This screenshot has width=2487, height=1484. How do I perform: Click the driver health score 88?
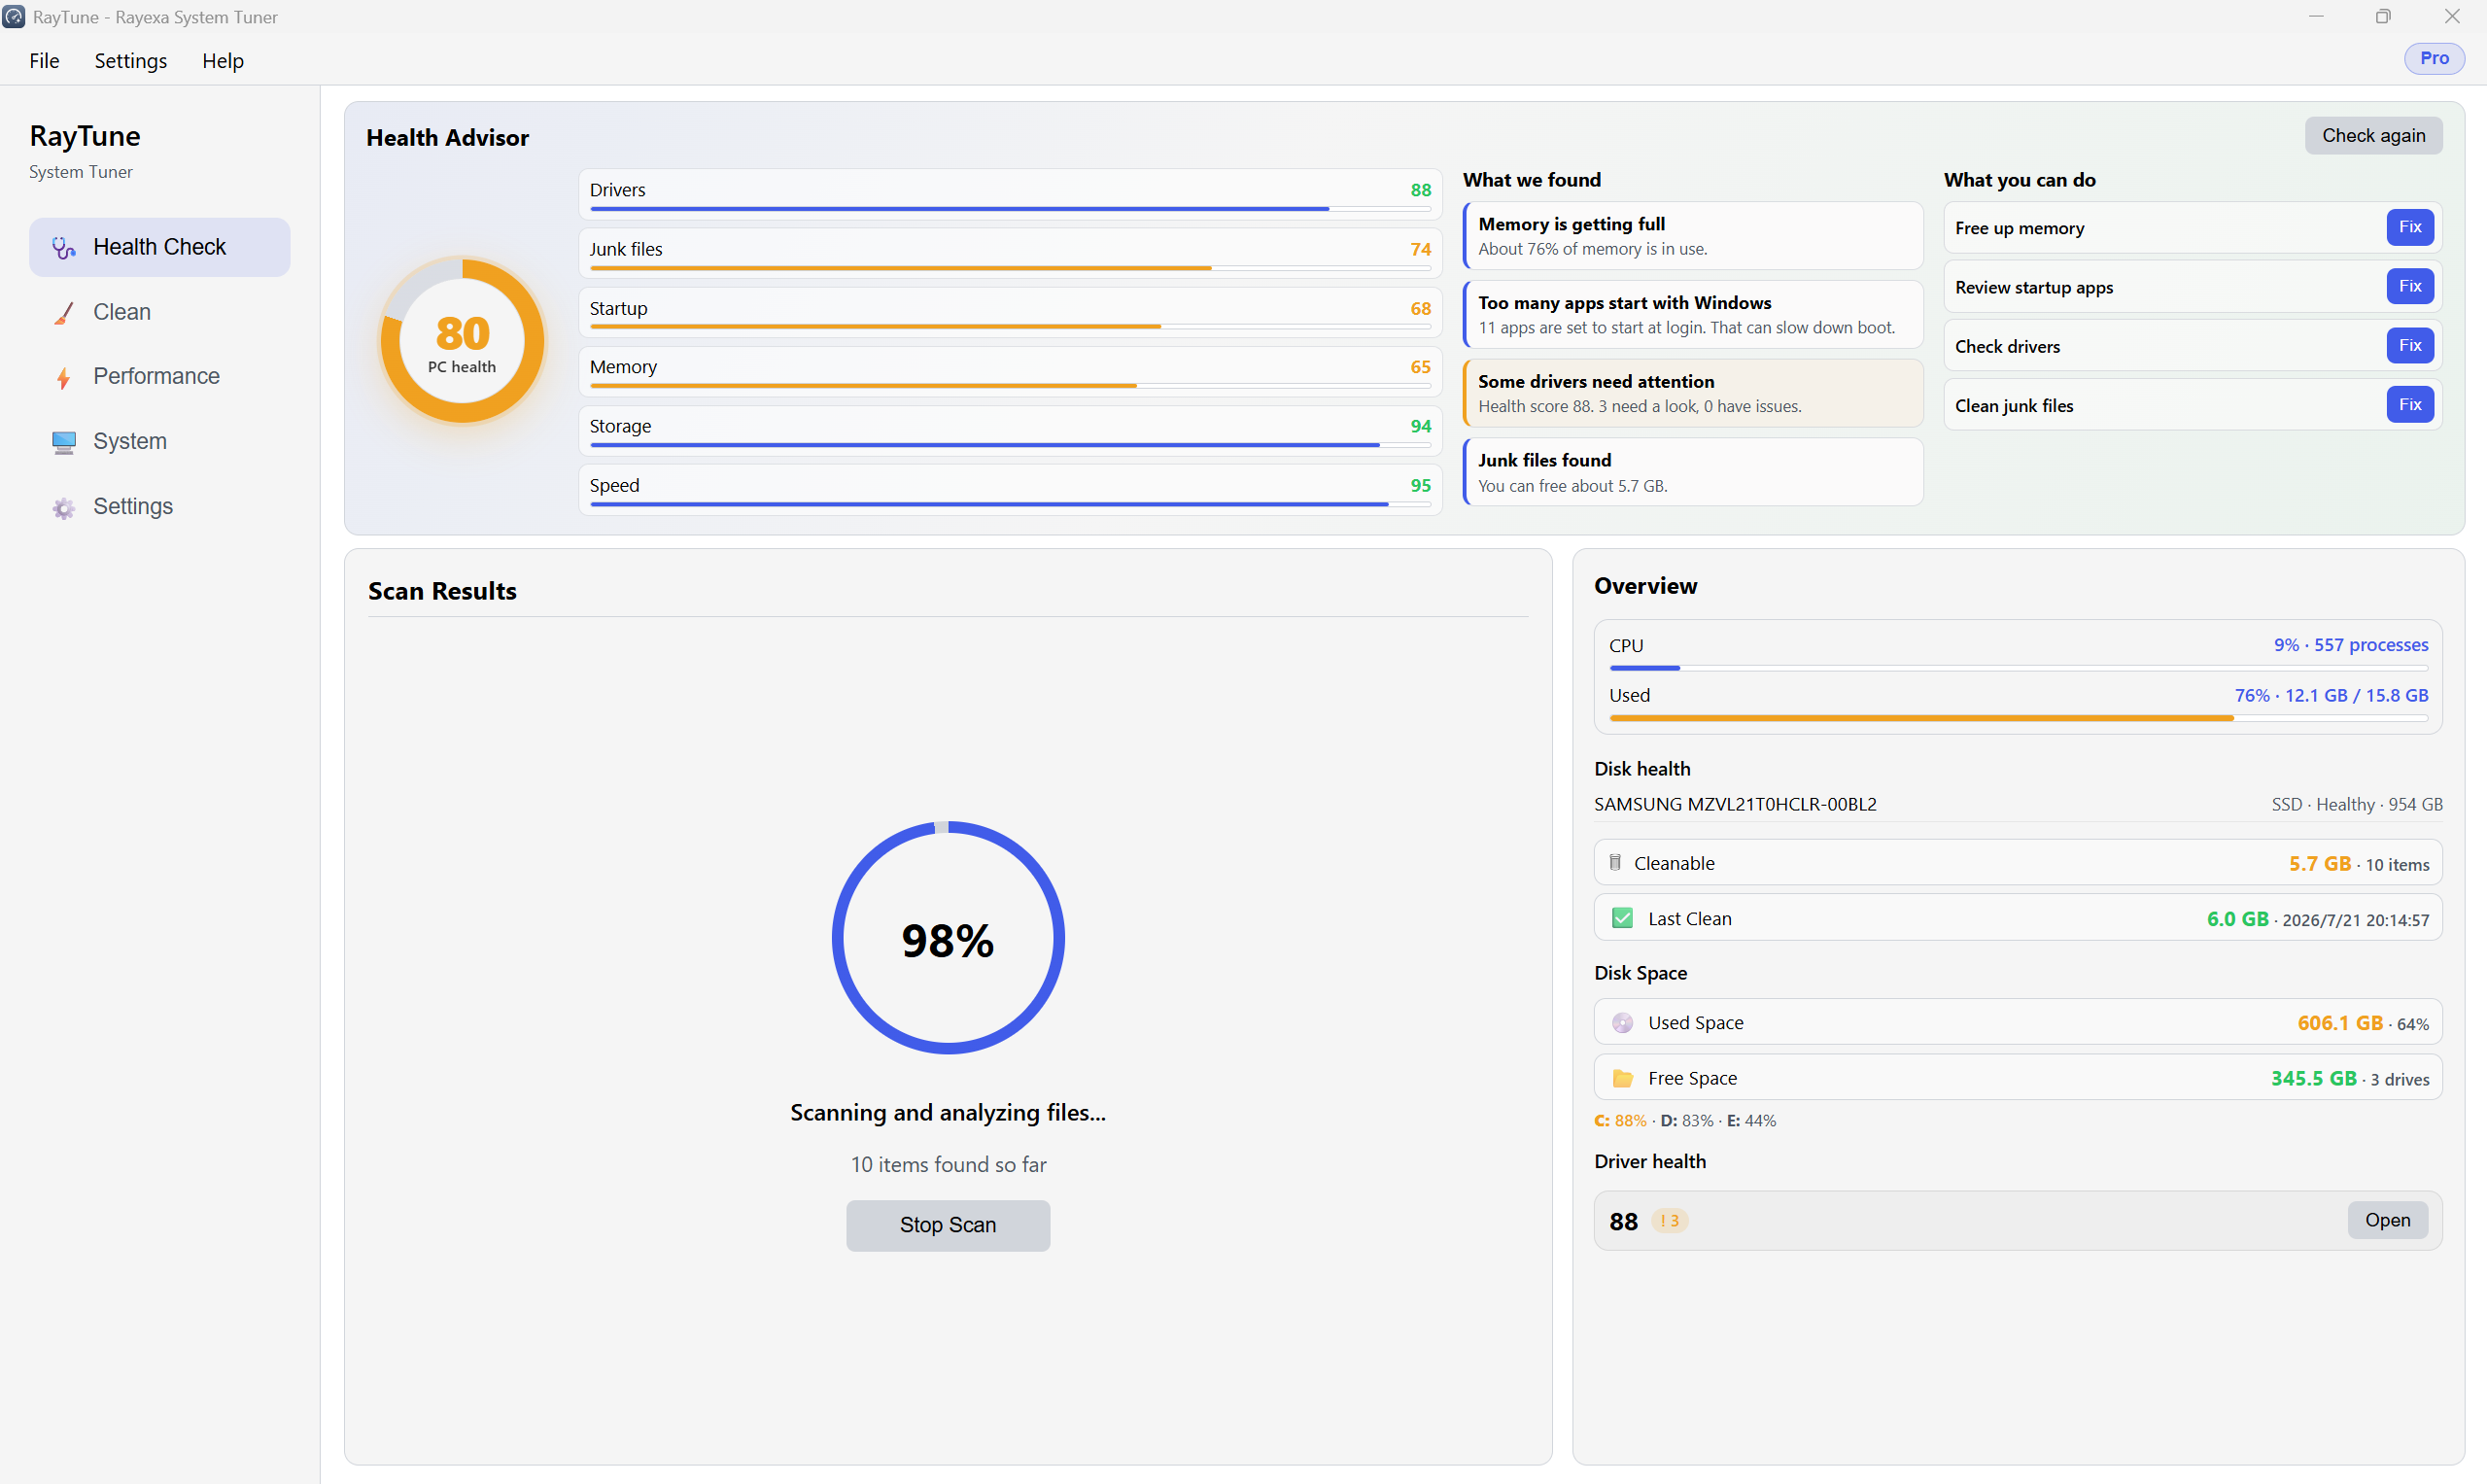[x=1623, y=1221]
